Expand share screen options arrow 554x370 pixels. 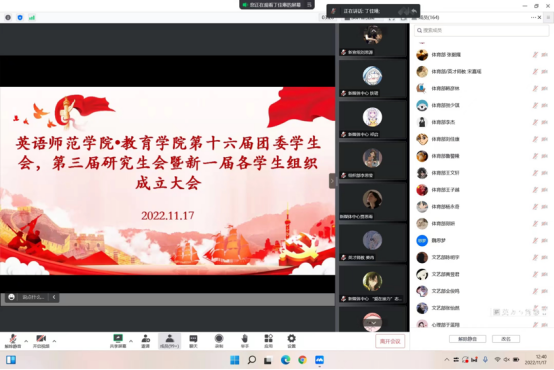131,341
